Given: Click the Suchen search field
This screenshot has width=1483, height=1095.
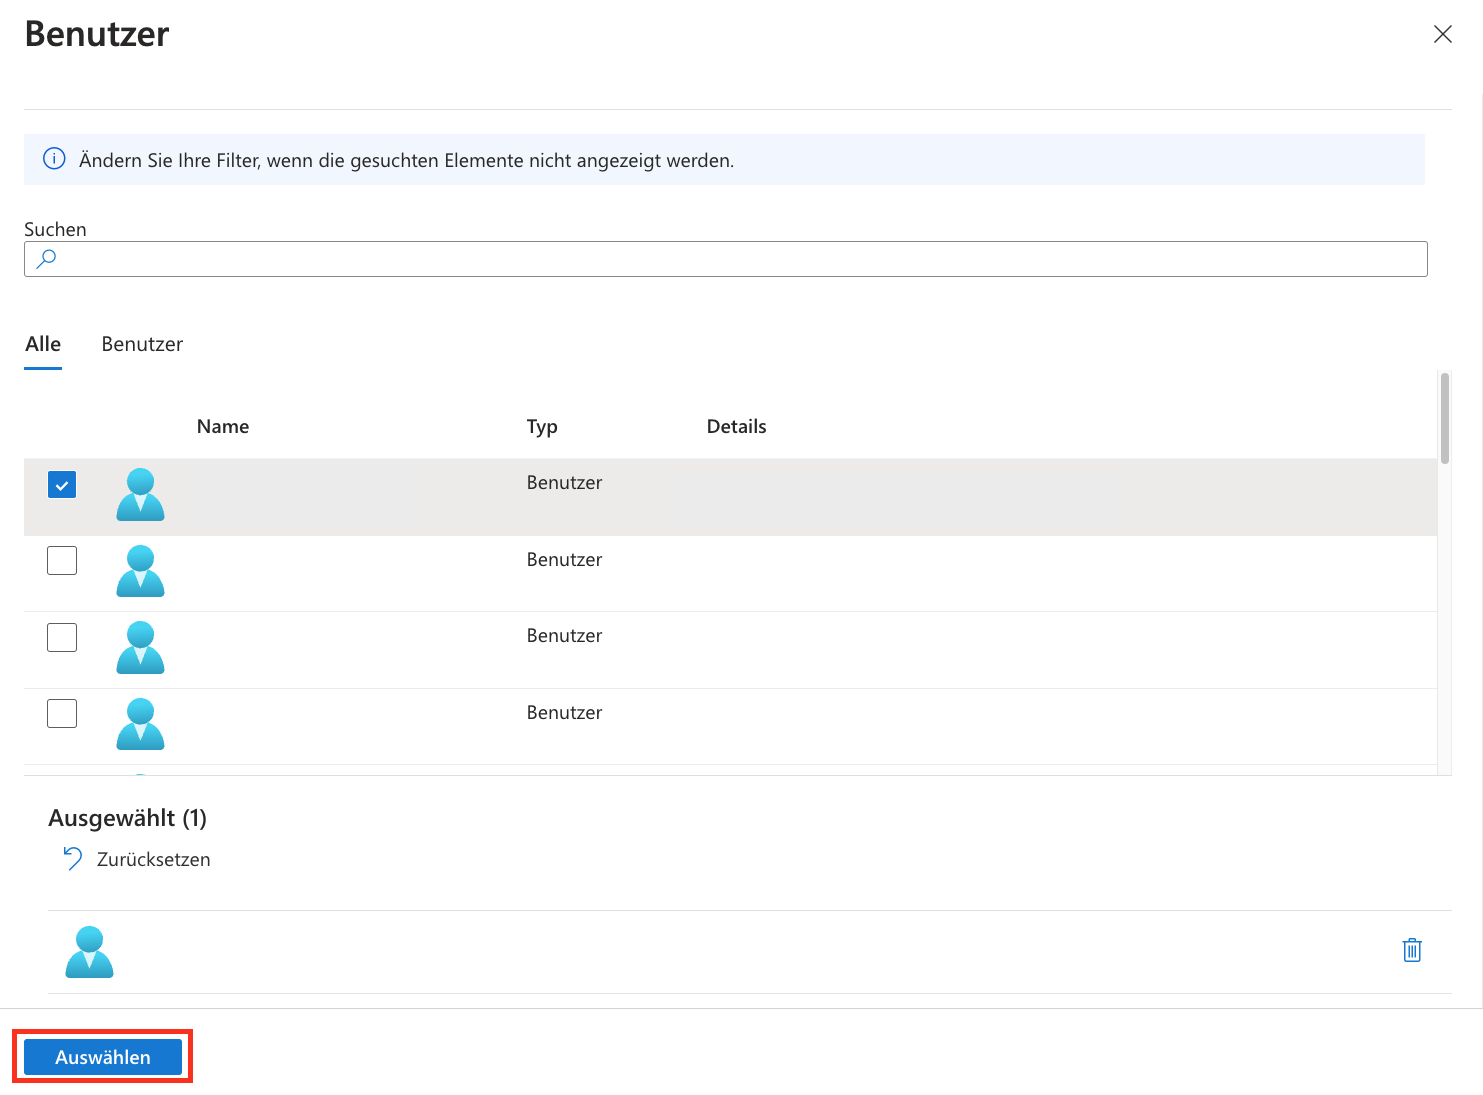Looking at the screenshot, I should (x=725, y=259).
